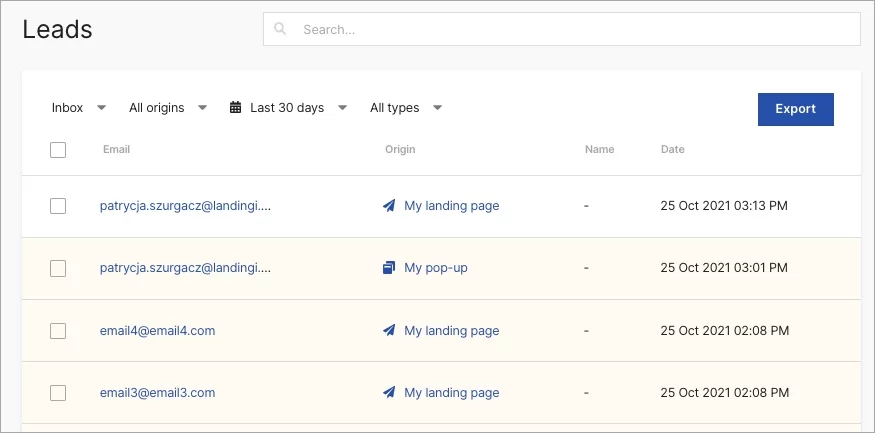Tick the checkbox for the My pop-up lead
Image resolution: width=875 pixels, height=433 pixels.
point(58,268)
